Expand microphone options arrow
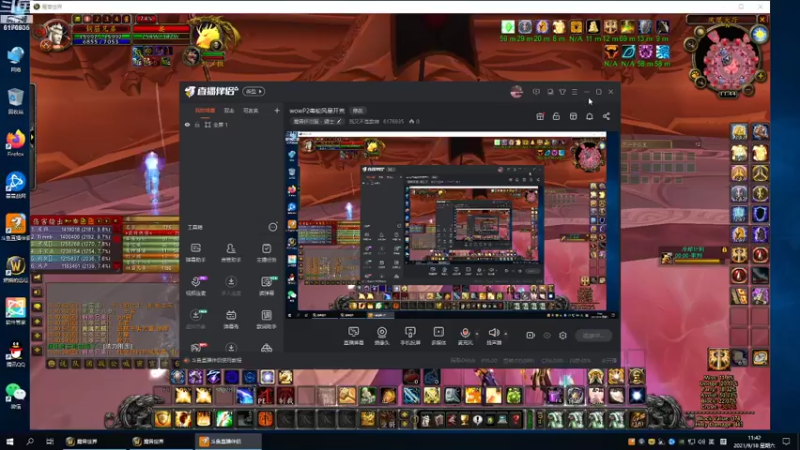Viewport: 800px width, 450px height. coord(477,334)
